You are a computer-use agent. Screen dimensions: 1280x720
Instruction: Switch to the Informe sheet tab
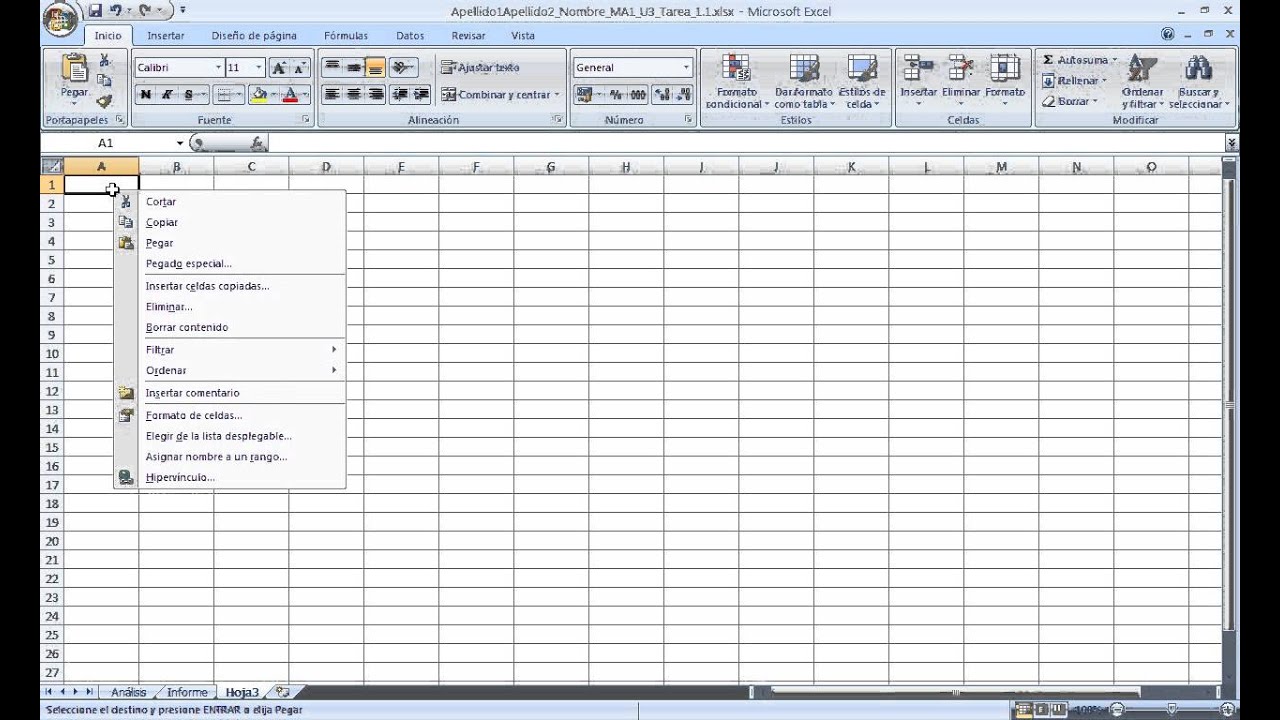[x=187, y=692]
